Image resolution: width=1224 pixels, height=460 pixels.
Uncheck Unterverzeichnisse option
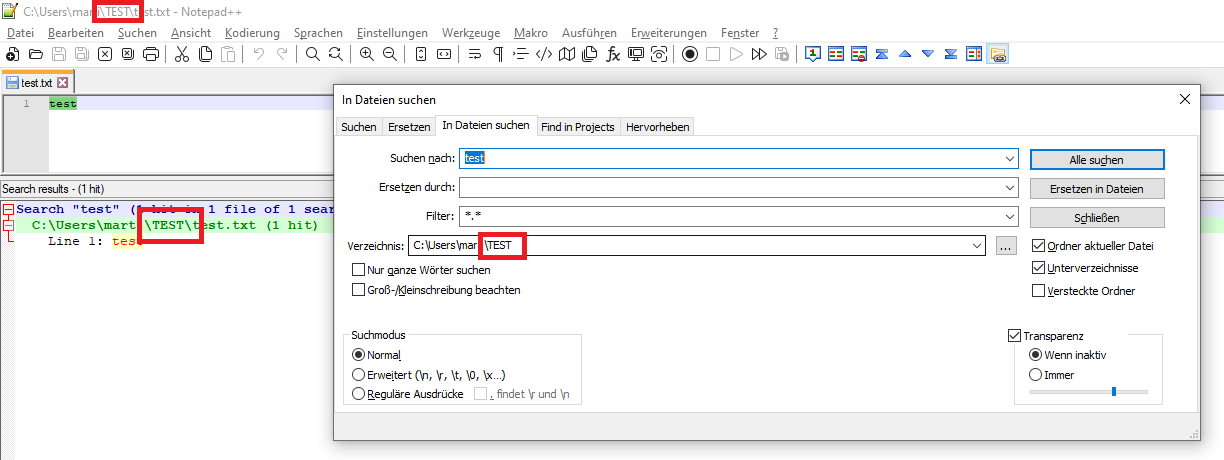pos(1038,268)
